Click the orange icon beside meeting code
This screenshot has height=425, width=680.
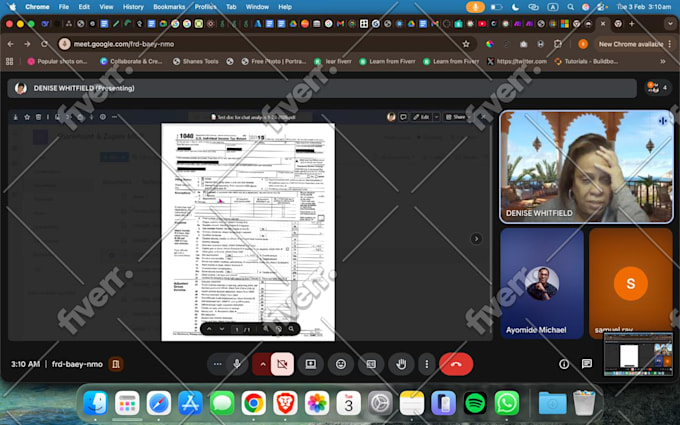click(x=116, y=364)
